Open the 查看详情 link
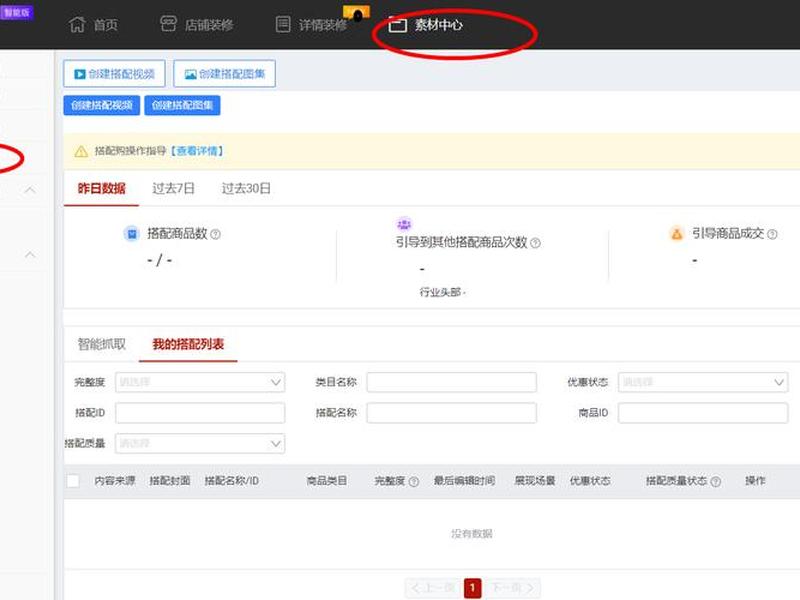The width and height of the screenshot is (800, 600). tap(197, 151)
